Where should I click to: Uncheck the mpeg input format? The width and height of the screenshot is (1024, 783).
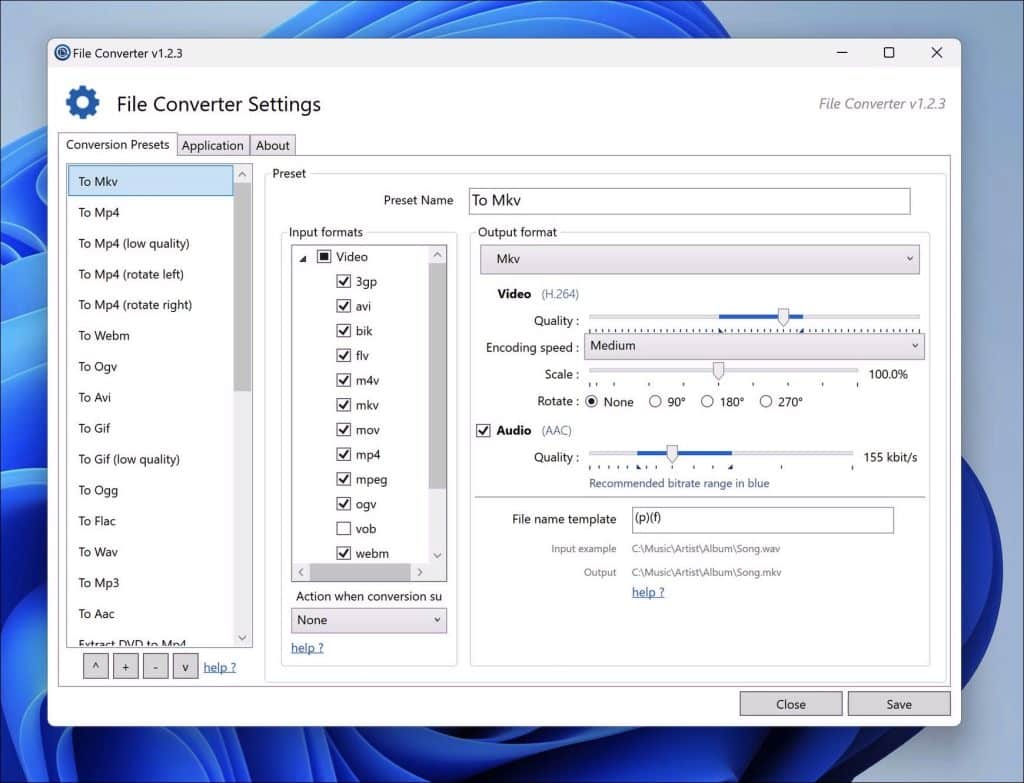[x=345, y=478]
